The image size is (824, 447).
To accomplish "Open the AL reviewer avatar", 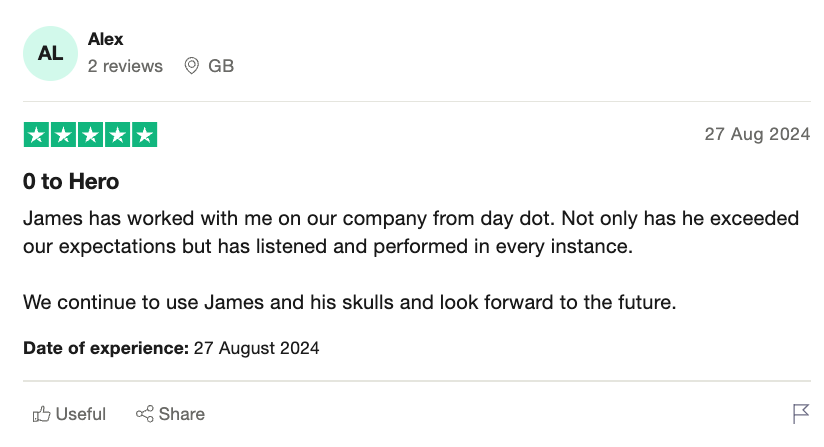I will pyautogui.click(x=51, y=53).
